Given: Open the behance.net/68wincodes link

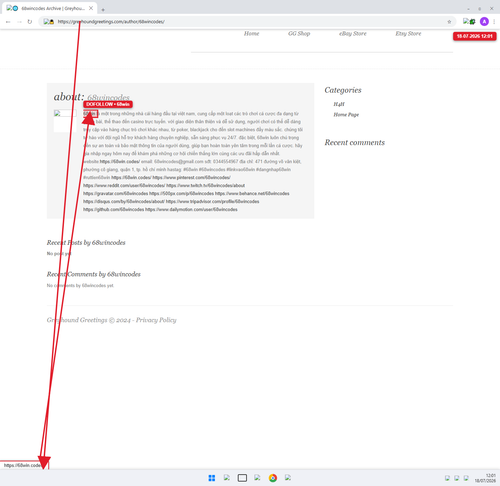Looking at the screenshot, I should (x=252, y=194).
